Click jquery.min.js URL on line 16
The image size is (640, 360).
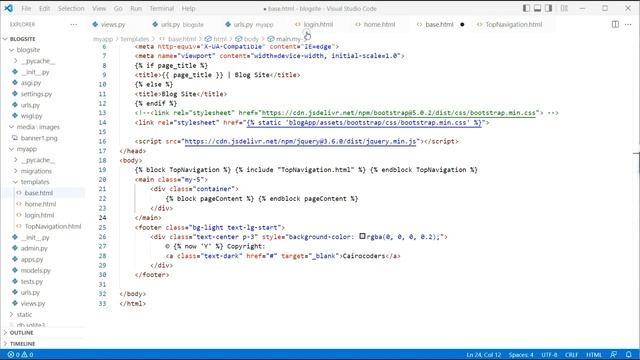[300, 142]
